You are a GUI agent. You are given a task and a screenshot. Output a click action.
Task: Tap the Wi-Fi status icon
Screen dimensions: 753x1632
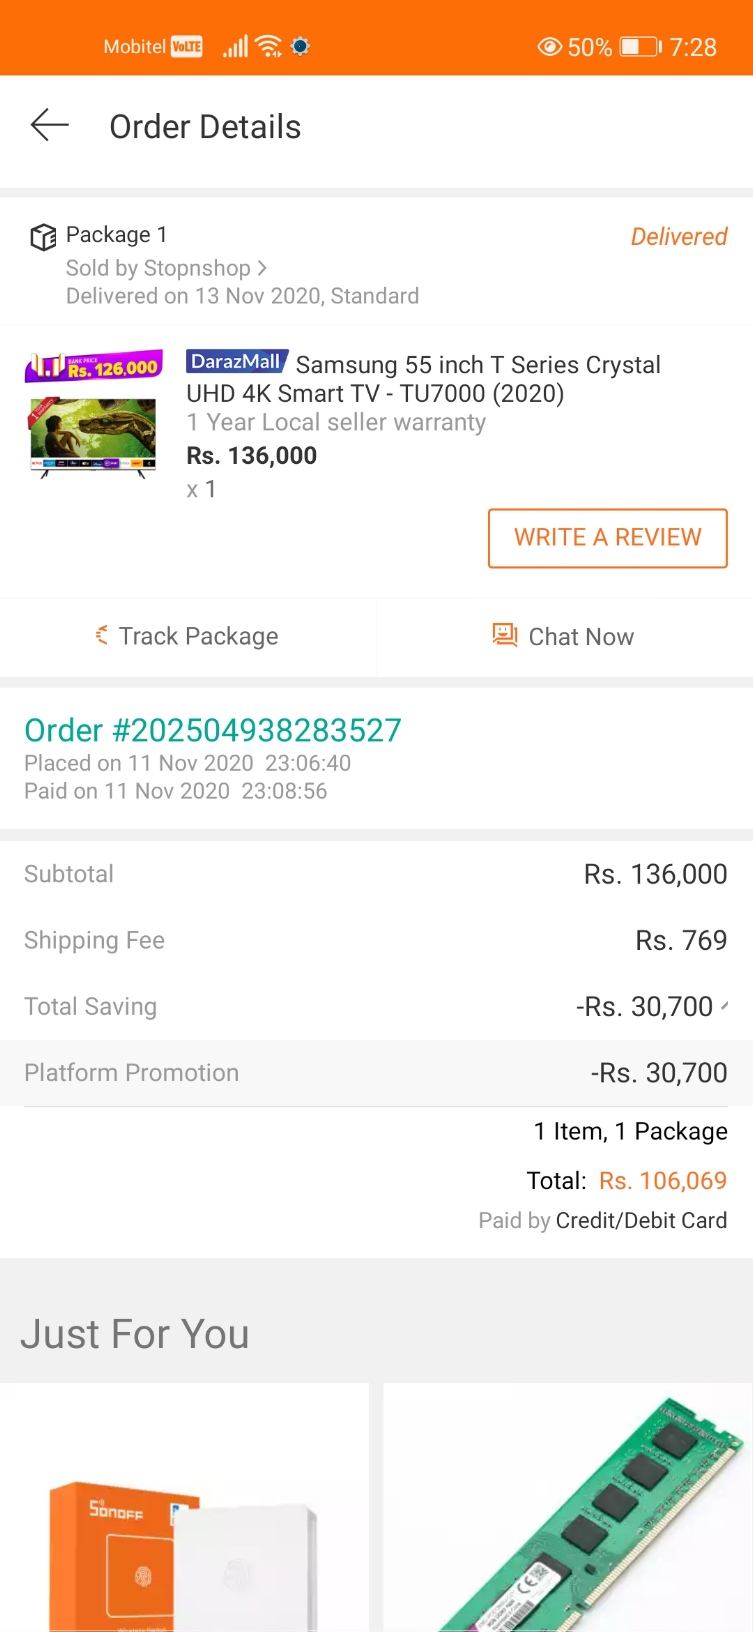coord(268,46)
